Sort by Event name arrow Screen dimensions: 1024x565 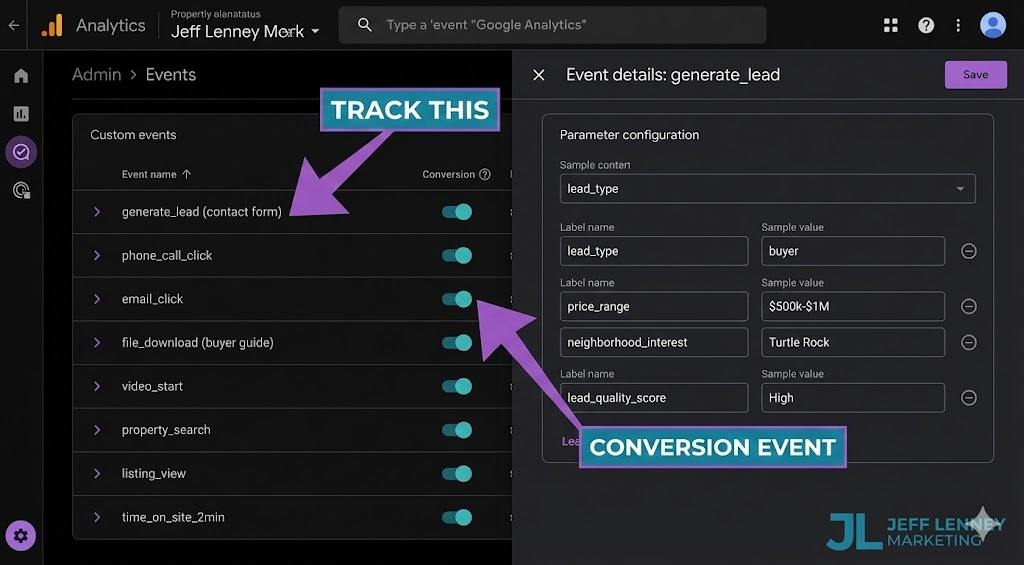coord(187,174)
